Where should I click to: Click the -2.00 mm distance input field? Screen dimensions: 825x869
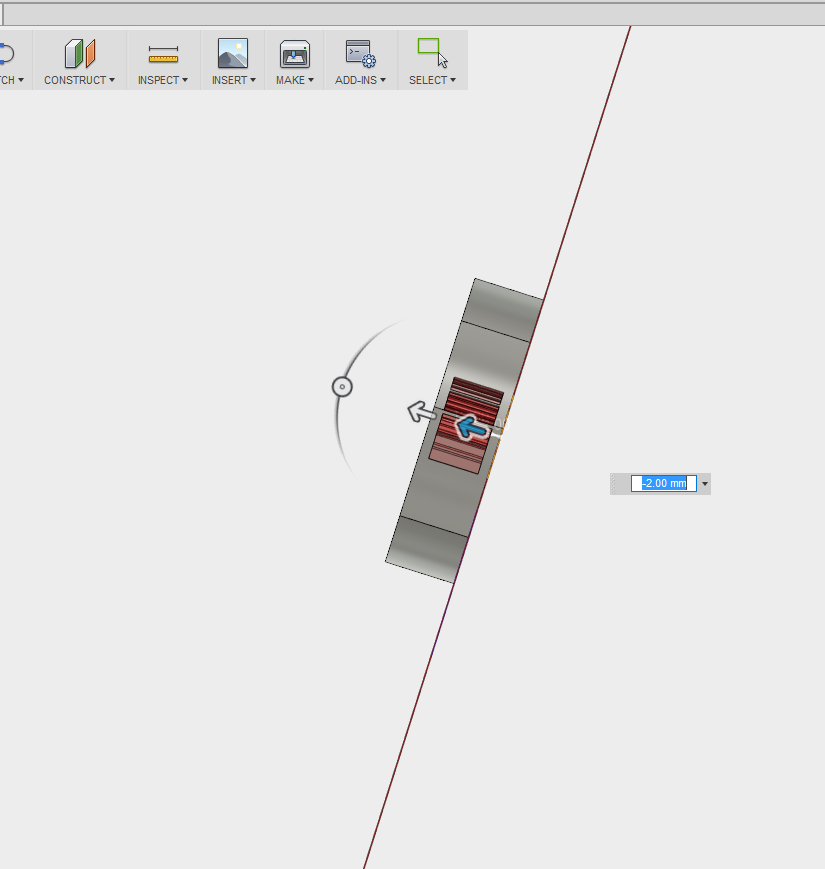tap(663, 483)
